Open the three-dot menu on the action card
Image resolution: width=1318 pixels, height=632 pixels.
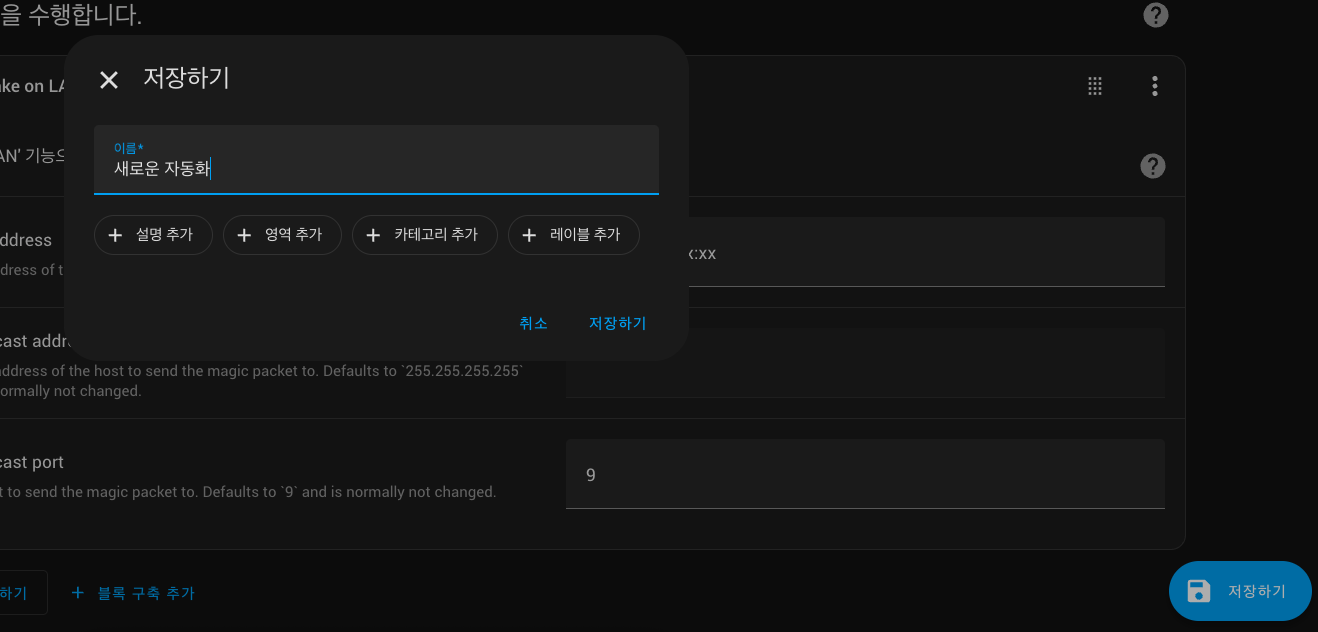click(x=1154, y=86)
